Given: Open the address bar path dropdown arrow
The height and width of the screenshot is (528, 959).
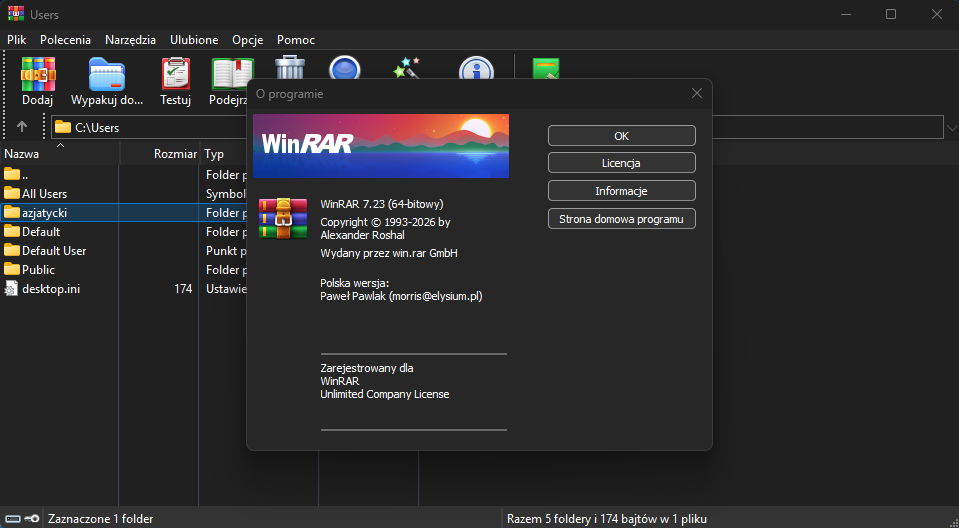Looking at the screenshot, I should click(x=952, y=128).
